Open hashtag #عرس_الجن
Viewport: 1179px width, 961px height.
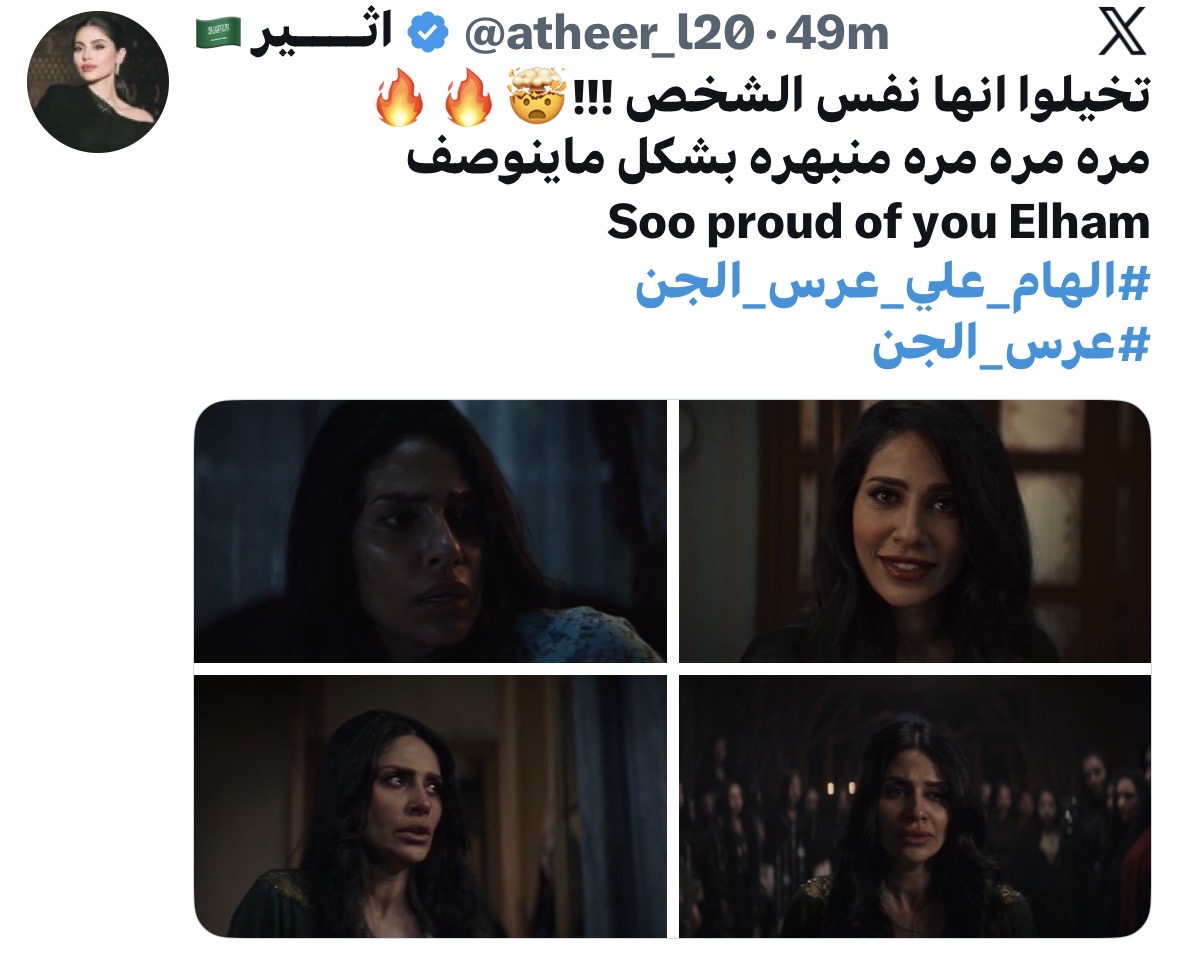pyautogui.click(x=1011, y=345)
